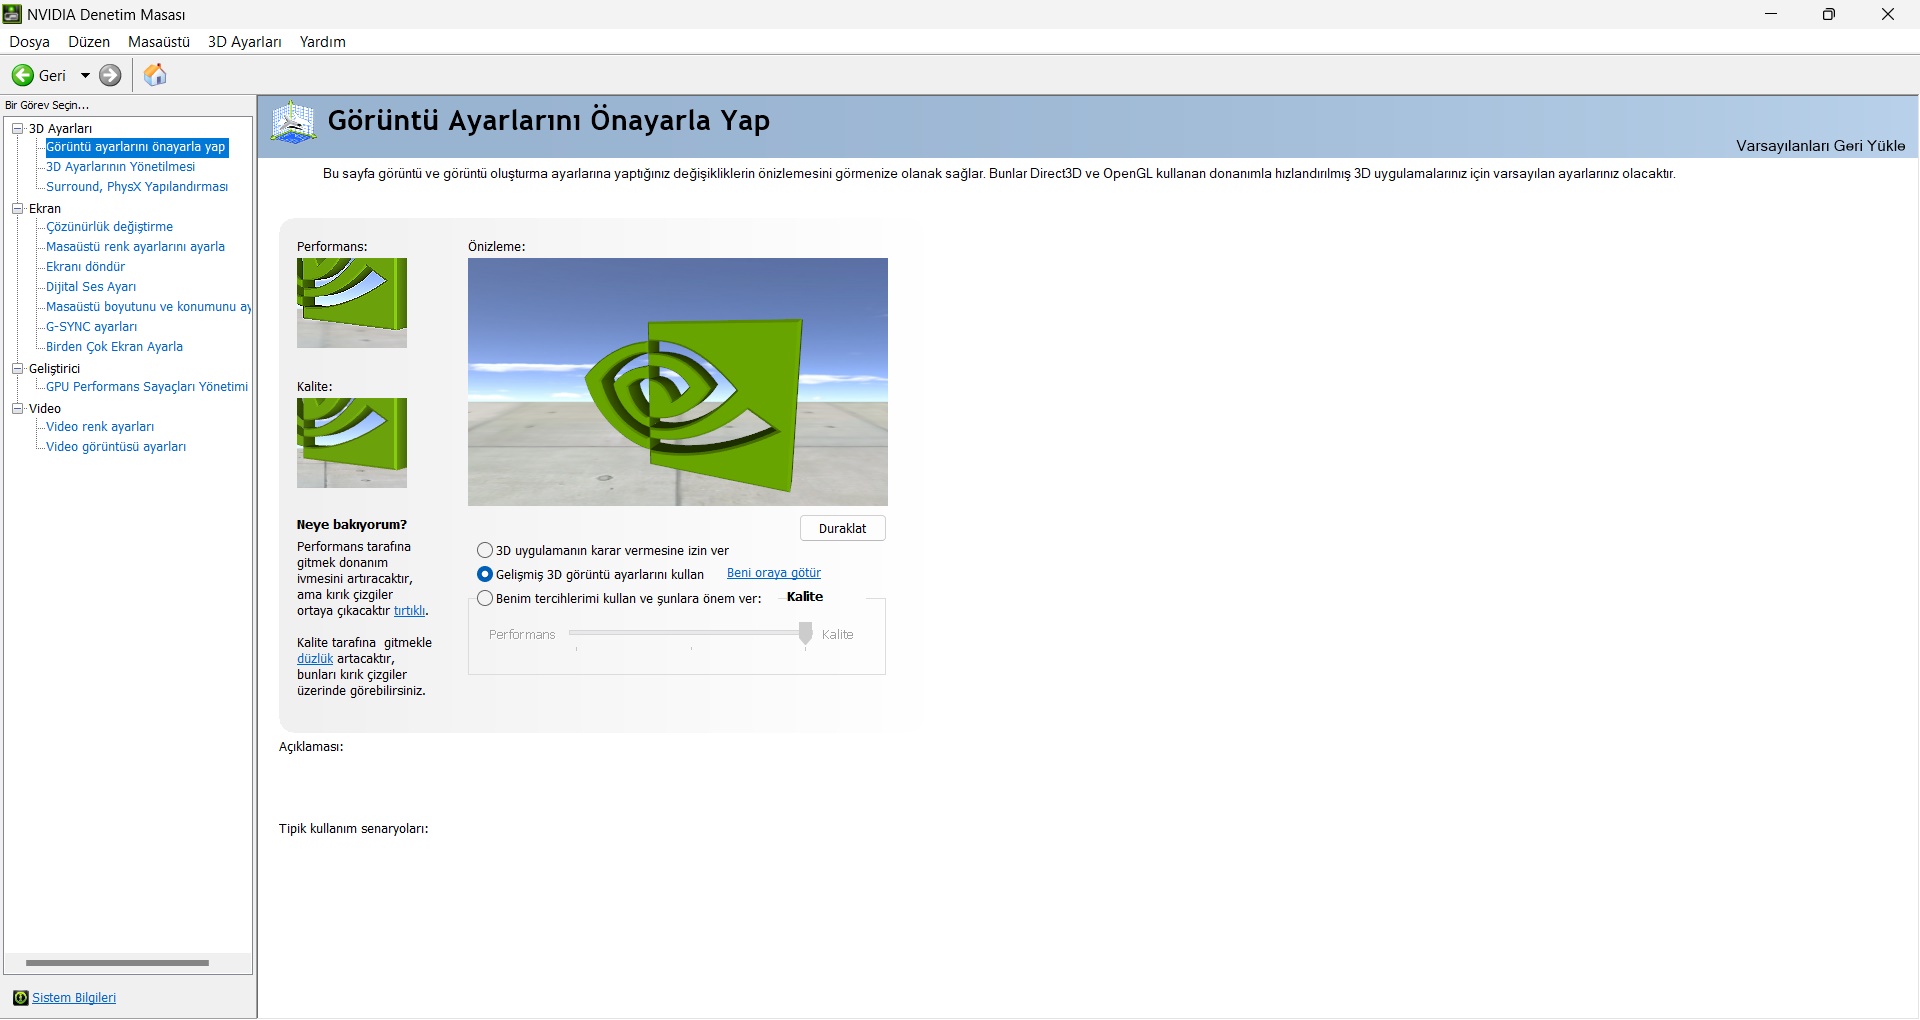Image resolution: width=1920 pixels, height=1020 pixels.
Task: Select Gelişmiş 3D görüntü ayarlarını kullan
Action: pyautogui.click(x=485, y=574)
